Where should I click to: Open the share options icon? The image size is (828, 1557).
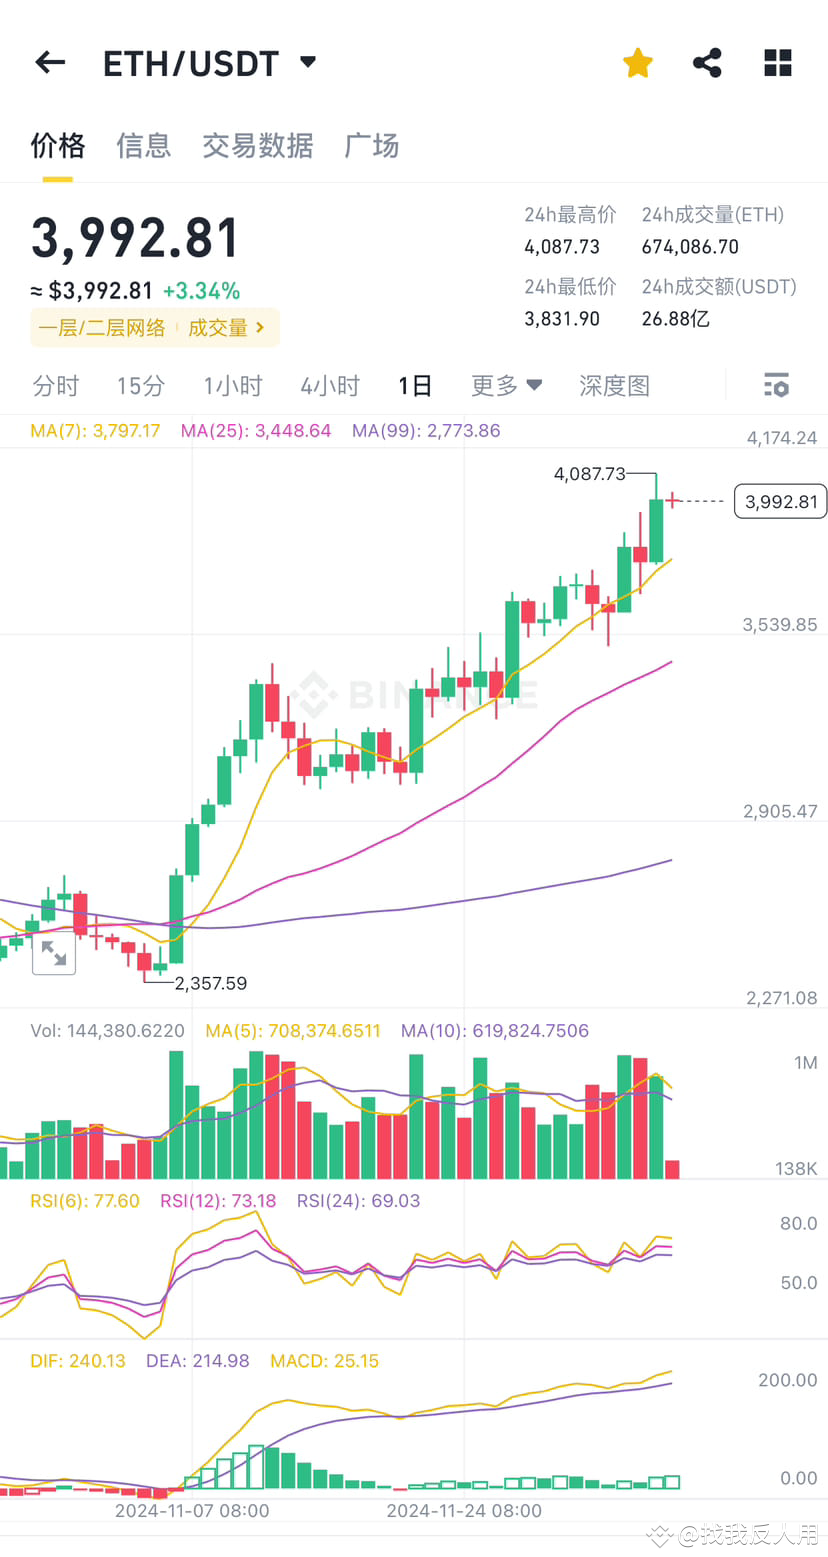(707, 62)
